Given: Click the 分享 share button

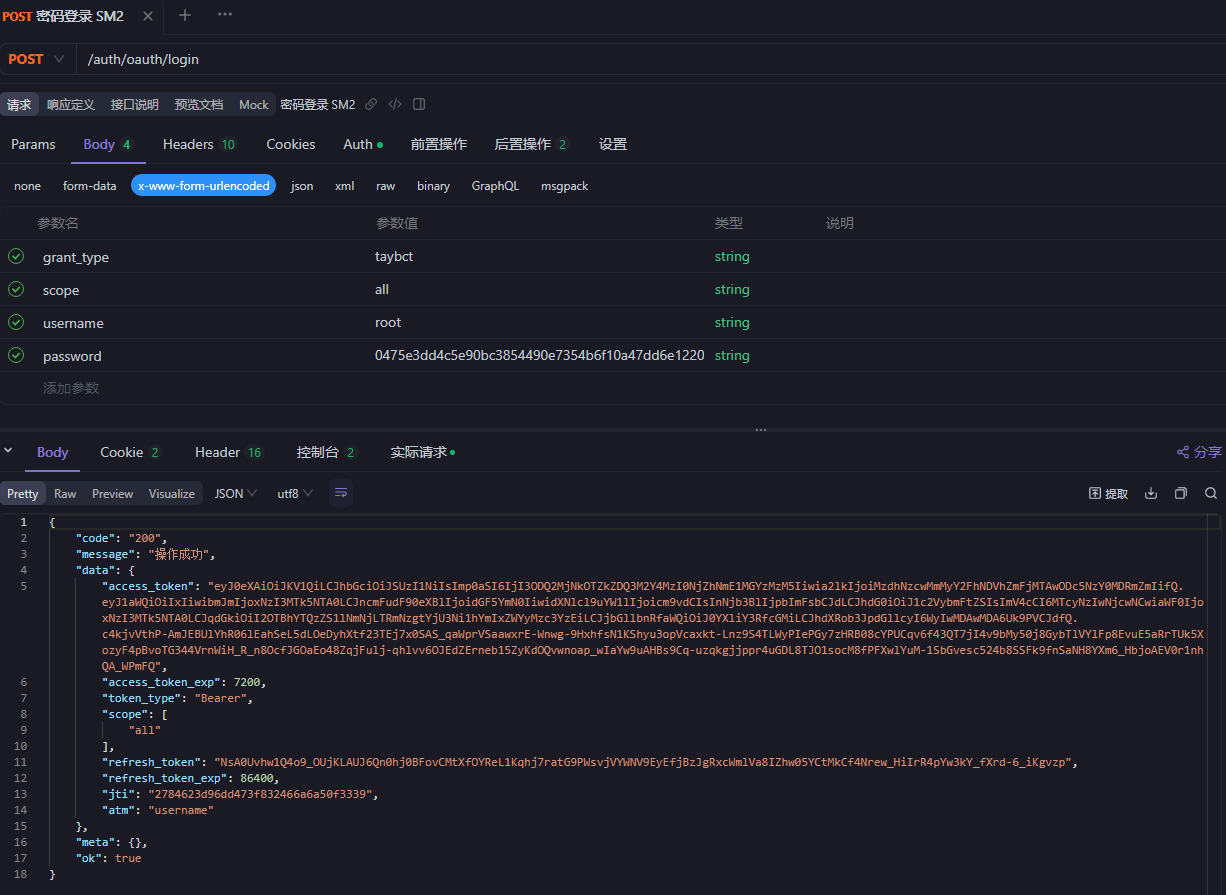Looking at the screenshot, I should 1199,452.
